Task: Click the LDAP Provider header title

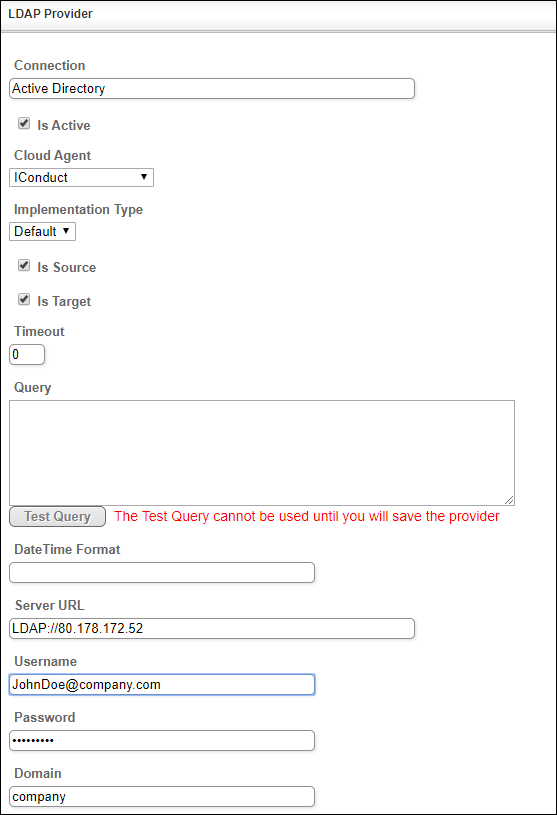Action: tap(50, 14)
